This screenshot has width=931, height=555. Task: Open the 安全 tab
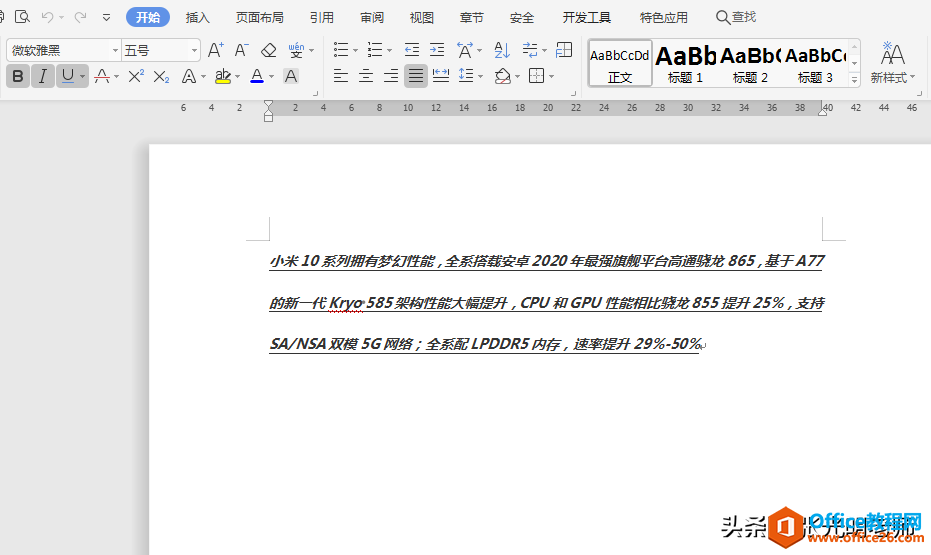pos(522,18)
